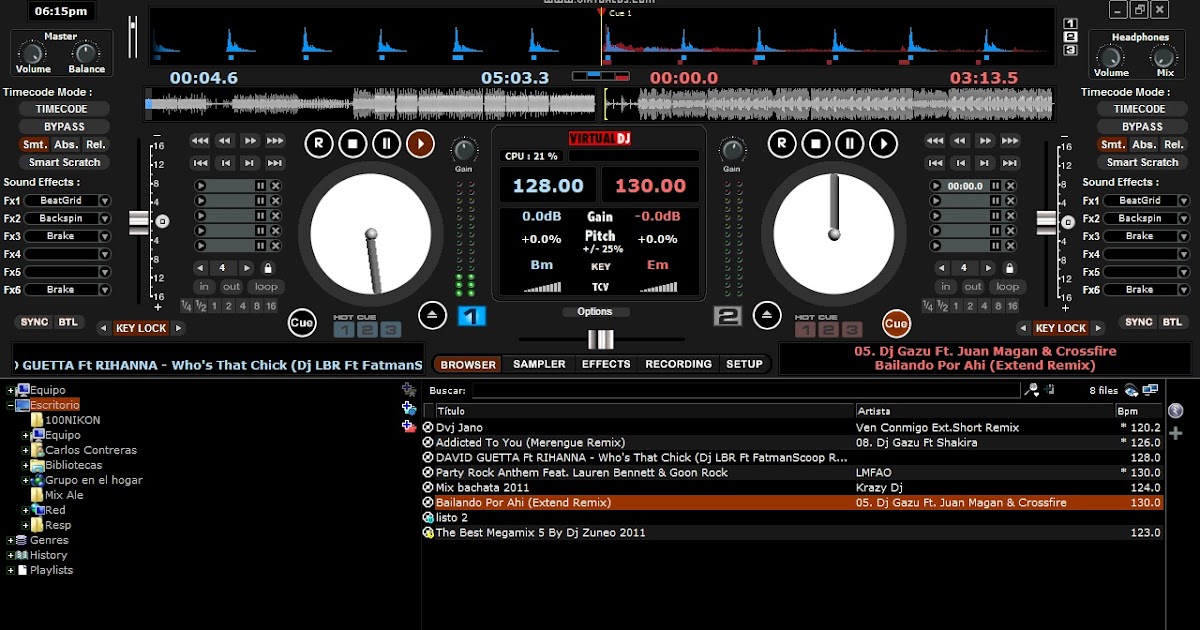Image resolution: width=1200 pixels, height=630 pixels.
Task: Switch to the SAMPLER tab
Action: (x=539, y=365)
